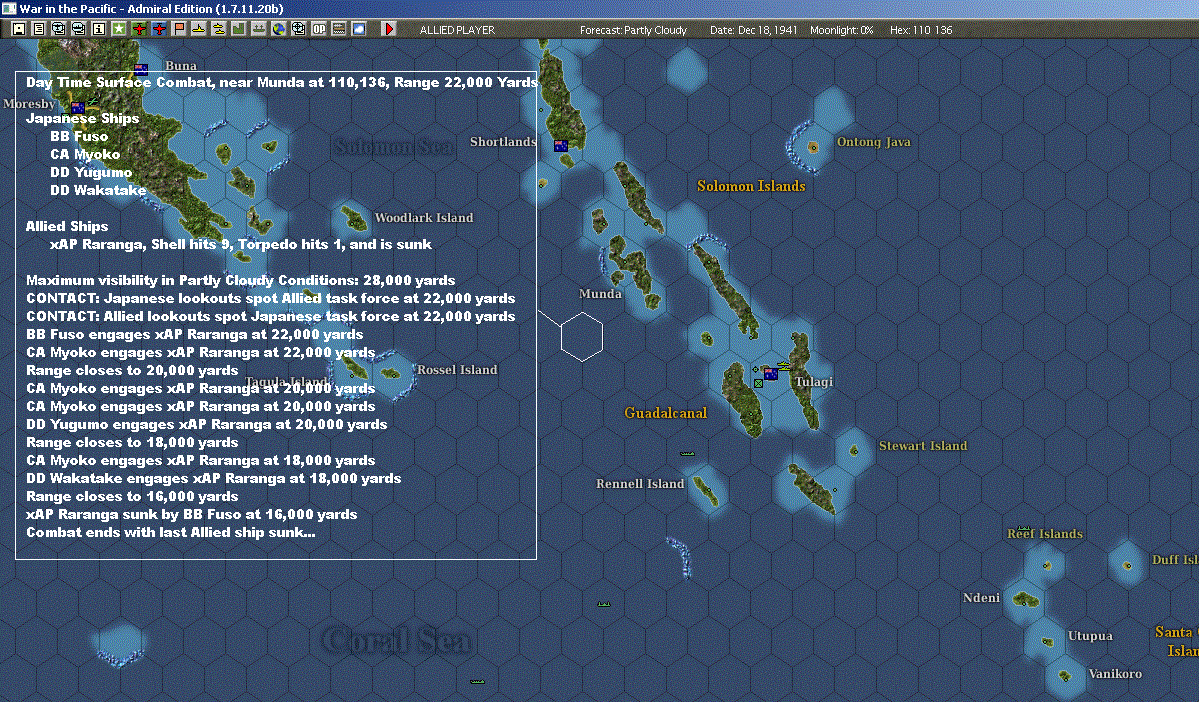This screenshot has width=1199, height=702.
Task: Click the Woodlark Island map label
Action: tap(424, 218)
